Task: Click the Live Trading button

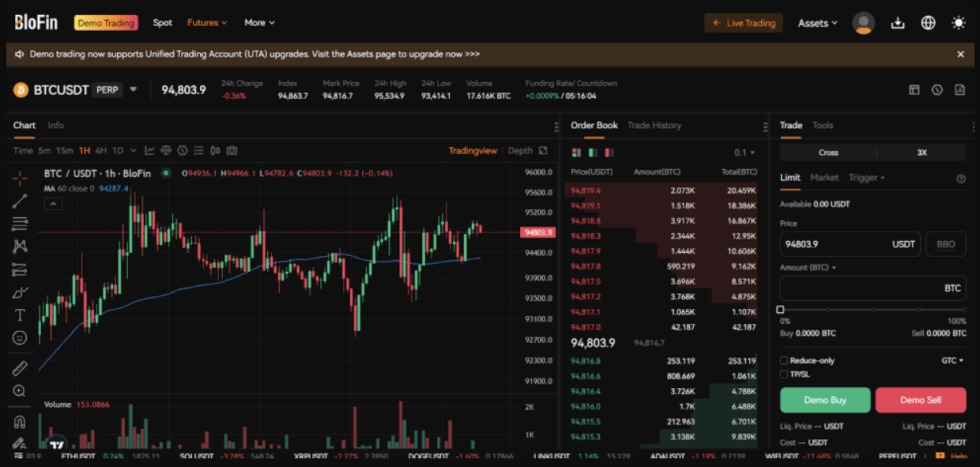Action: 744,23
